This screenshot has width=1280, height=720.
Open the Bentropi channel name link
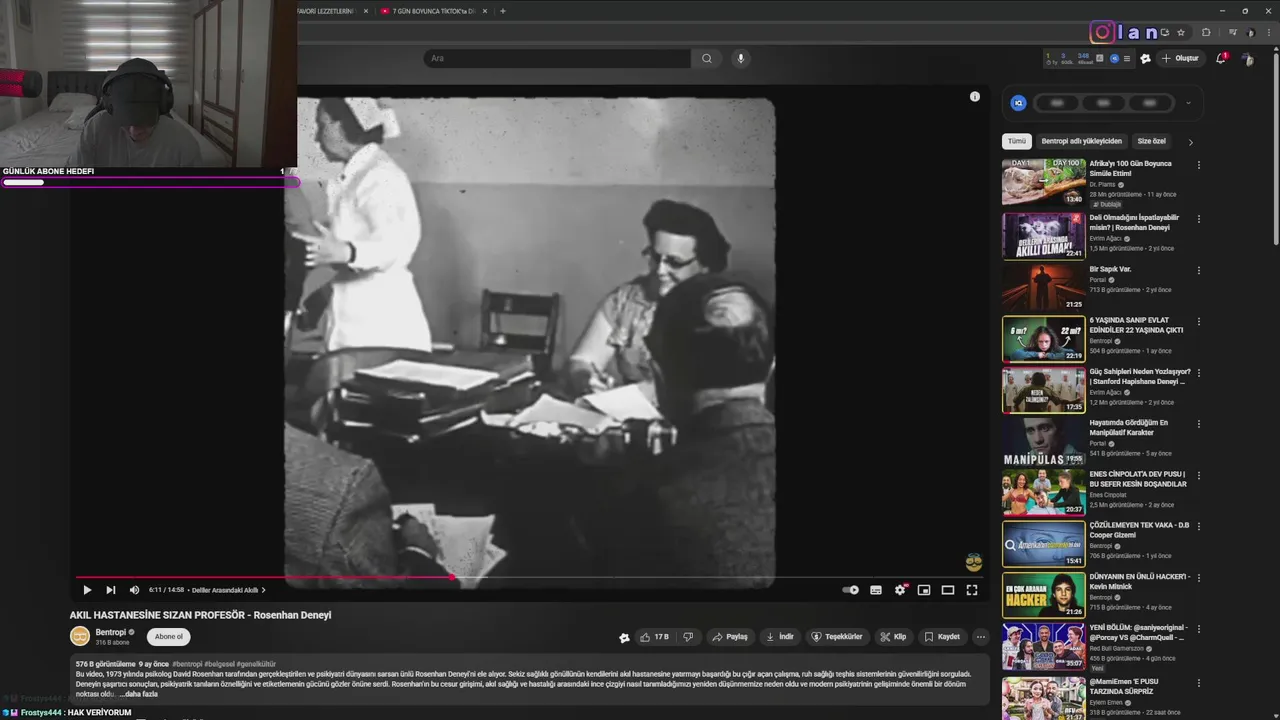point(111,632)
